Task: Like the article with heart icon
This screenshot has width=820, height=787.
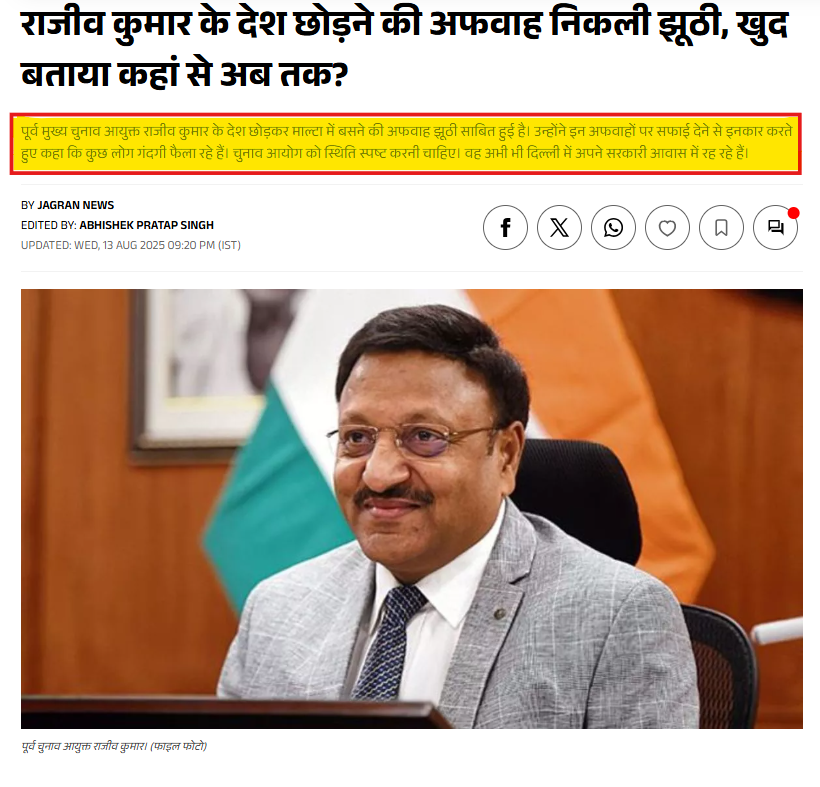Action: (667, 227)
